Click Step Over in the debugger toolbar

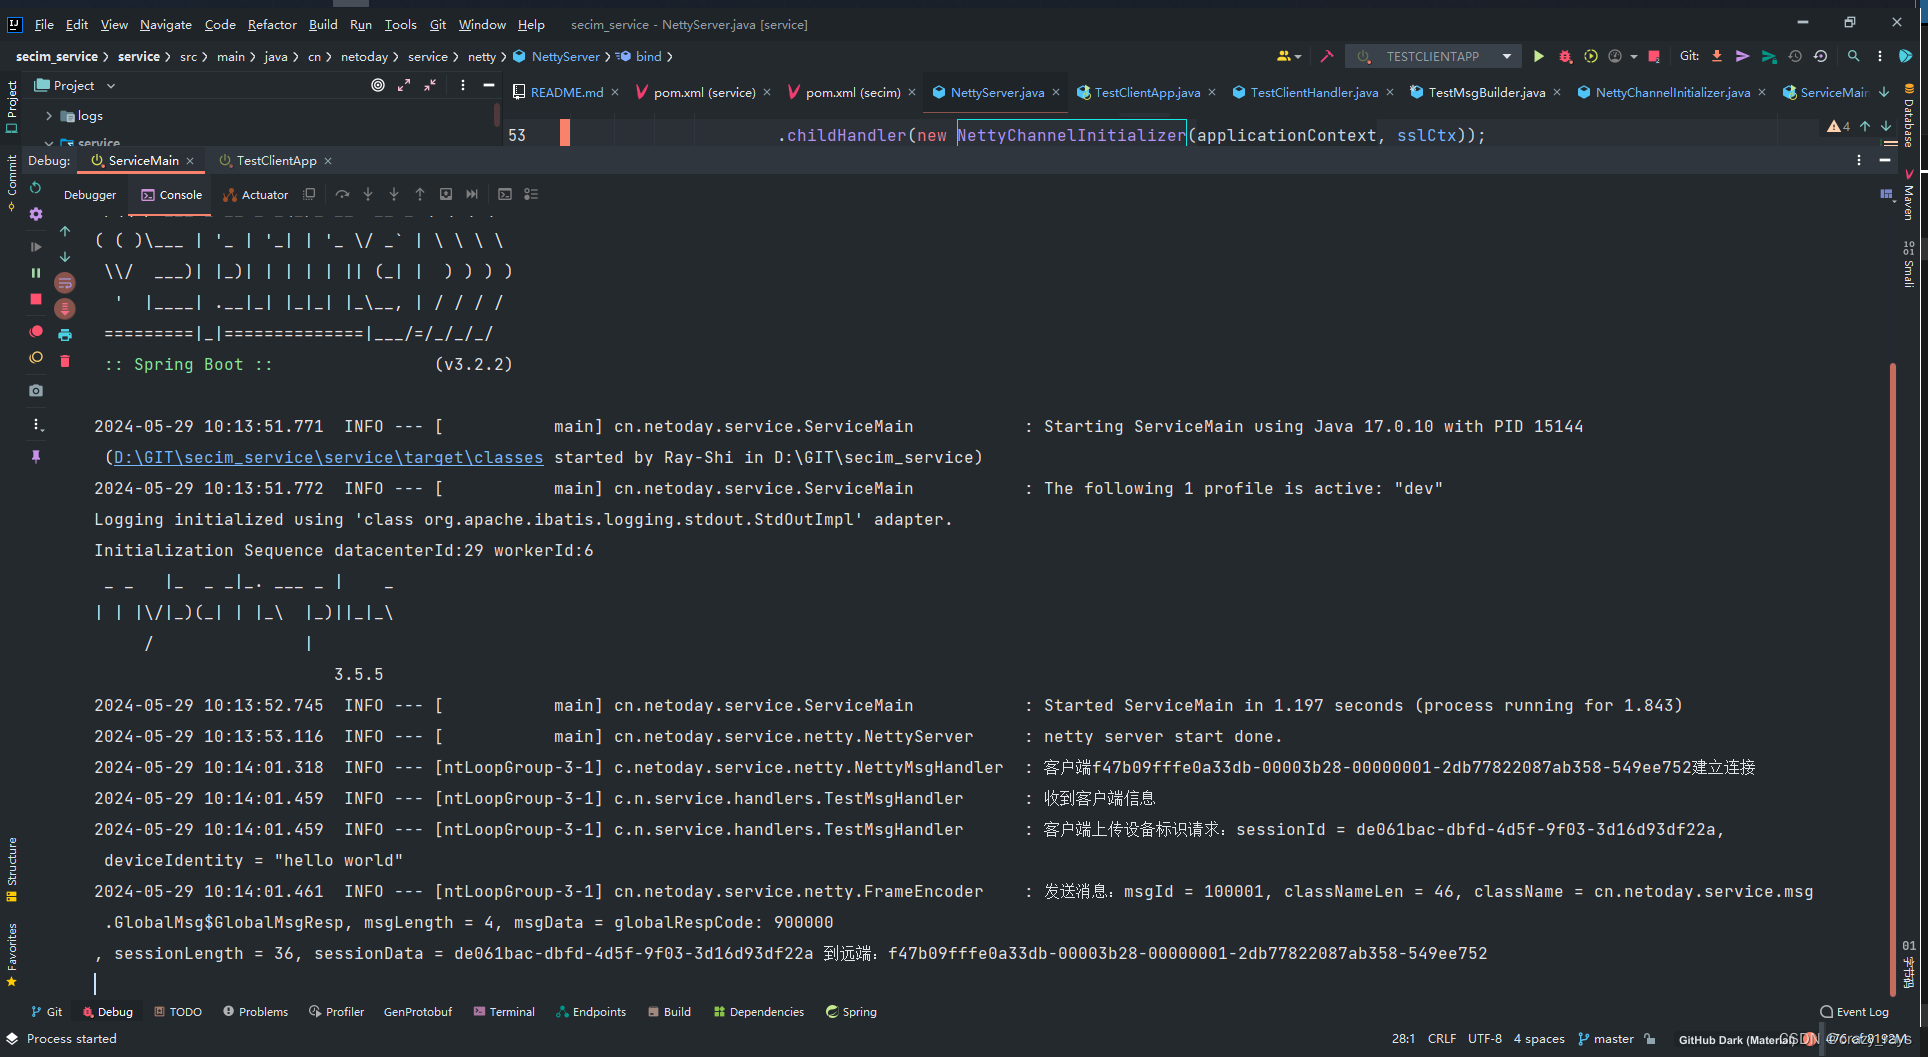(x=342, y=194)
